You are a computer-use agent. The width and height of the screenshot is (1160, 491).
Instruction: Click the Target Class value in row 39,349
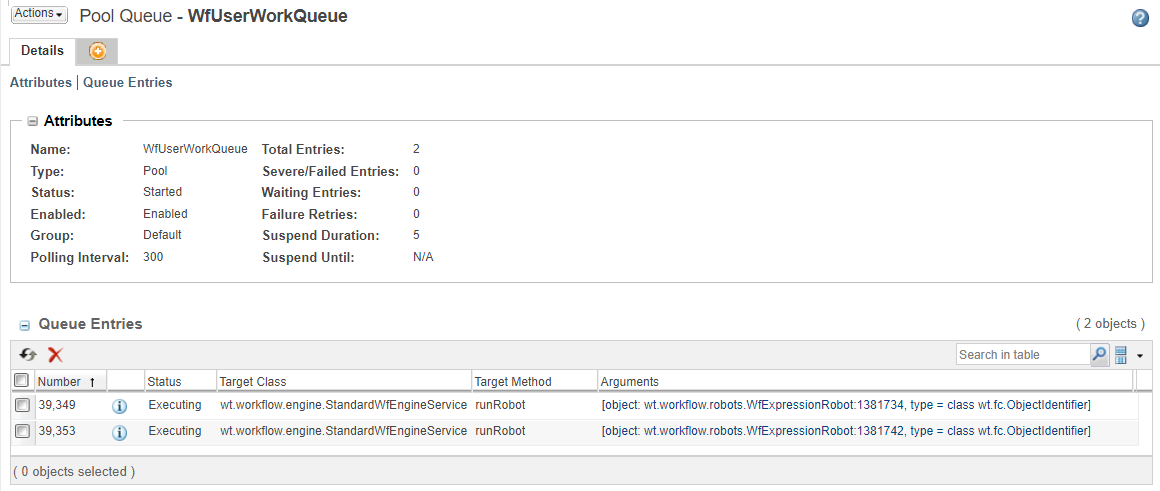[344, 405]
